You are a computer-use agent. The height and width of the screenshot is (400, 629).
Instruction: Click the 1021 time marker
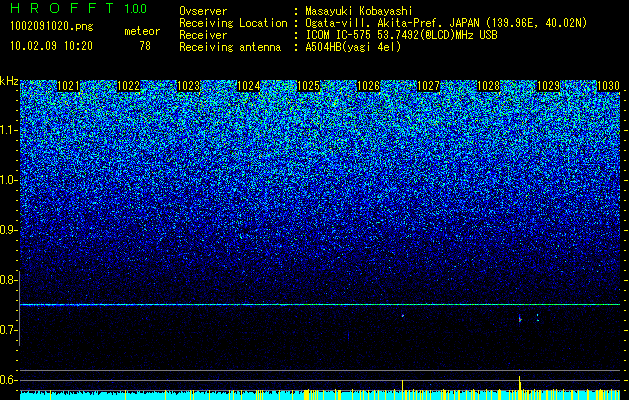tap(68, 86)
